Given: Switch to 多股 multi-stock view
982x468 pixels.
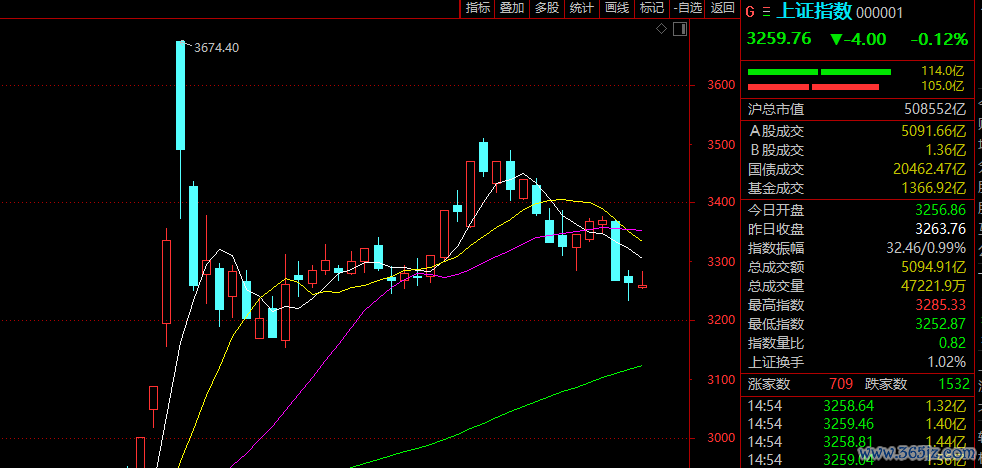Looking at the screenshot, I should click(x=547, y=8).
